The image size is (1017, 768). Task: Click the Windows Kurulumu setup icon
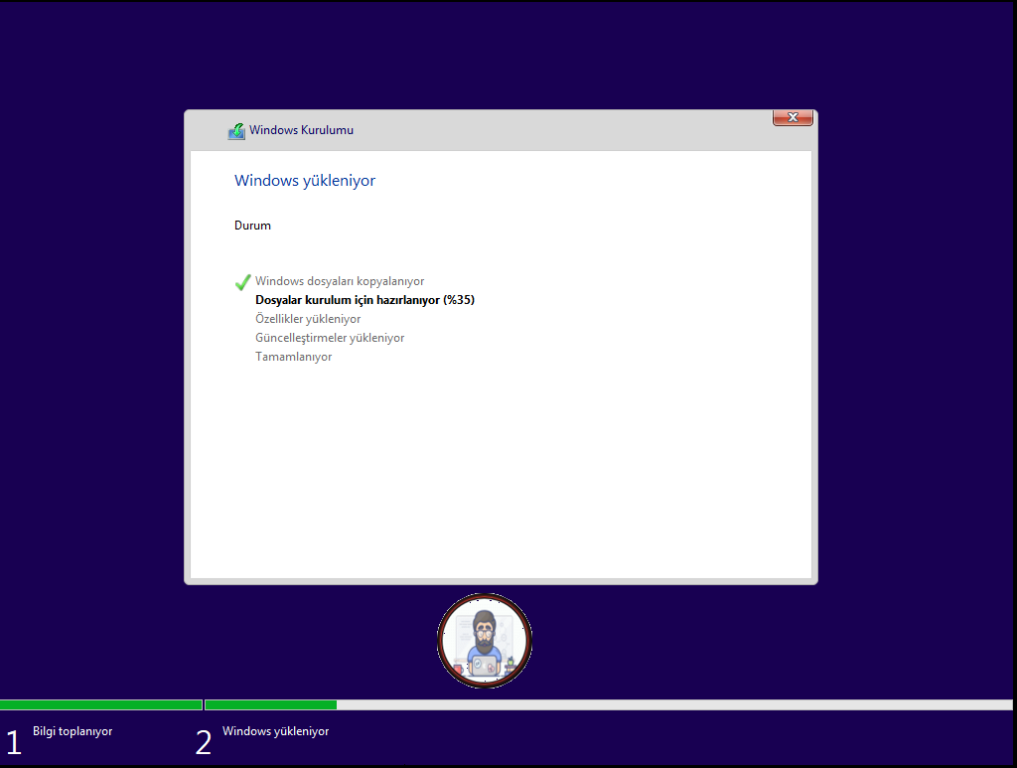237,131
